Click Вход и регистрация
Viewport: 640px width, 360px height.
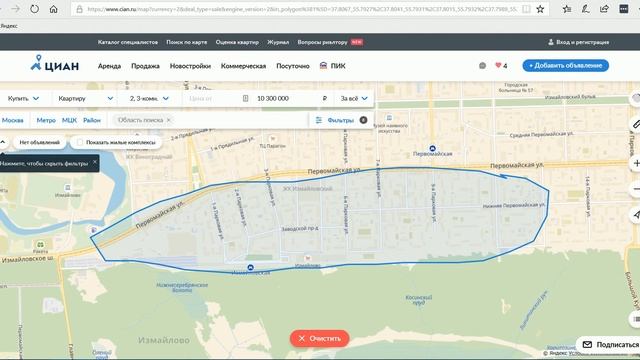pos(578,42)
